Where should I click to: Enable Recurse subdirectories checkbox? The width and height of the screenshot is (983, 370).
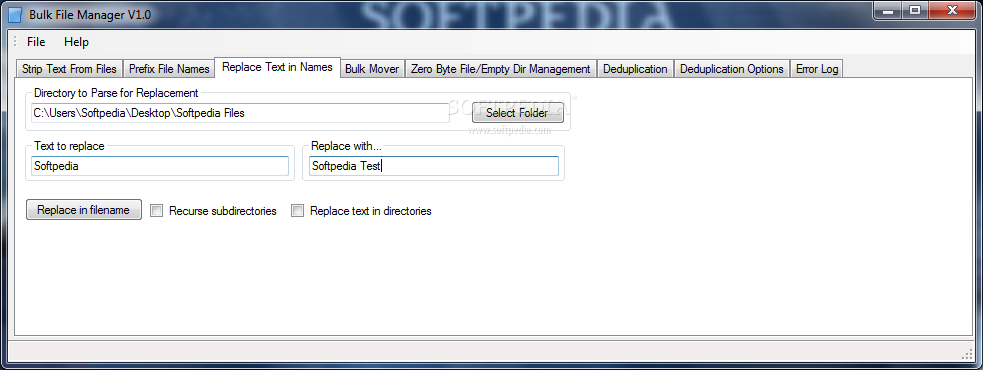point(157,211)
